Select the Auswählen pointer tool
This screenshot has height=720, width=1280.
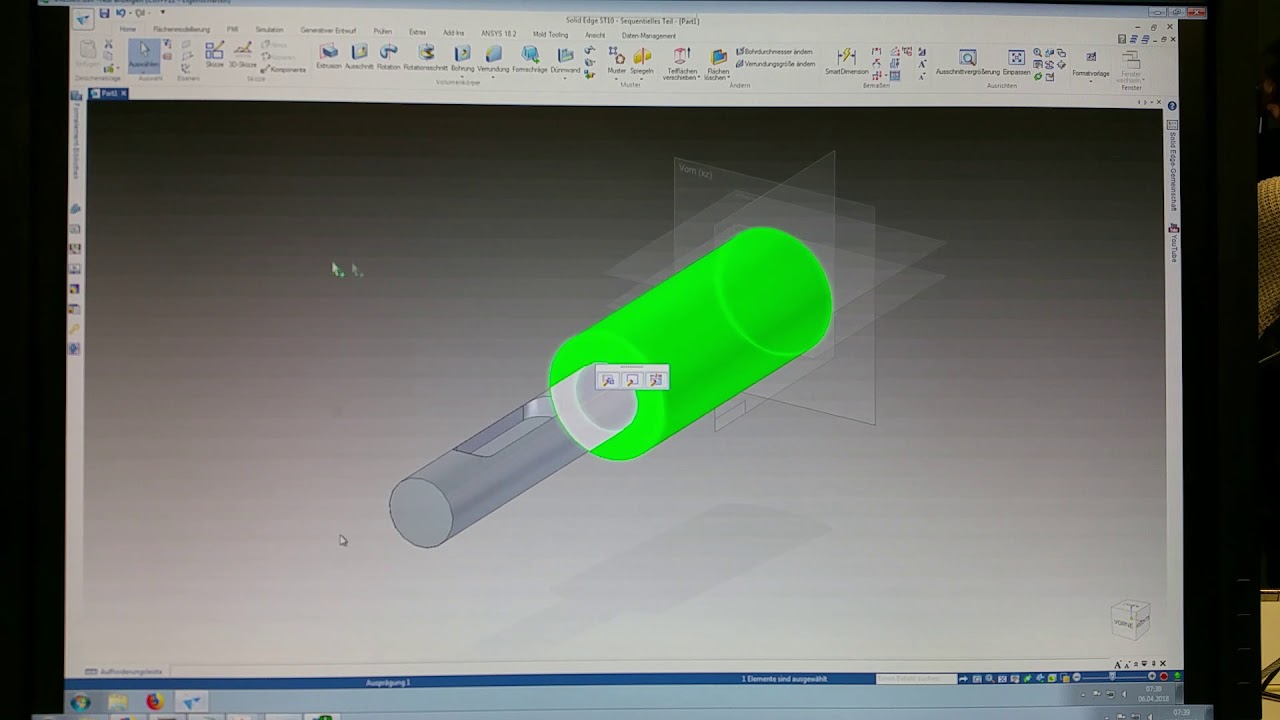click(x=144, y=55)
